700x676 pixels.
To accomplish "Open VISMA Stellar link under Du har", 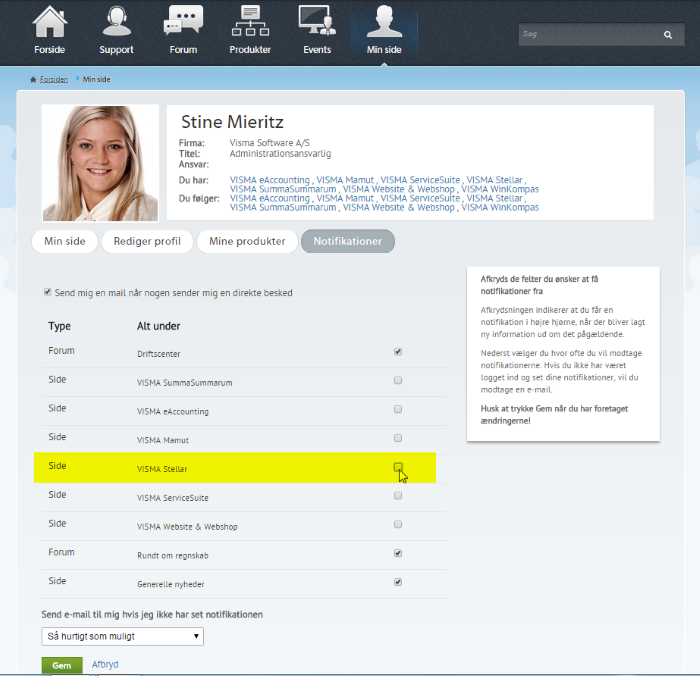I will point(495,180).
